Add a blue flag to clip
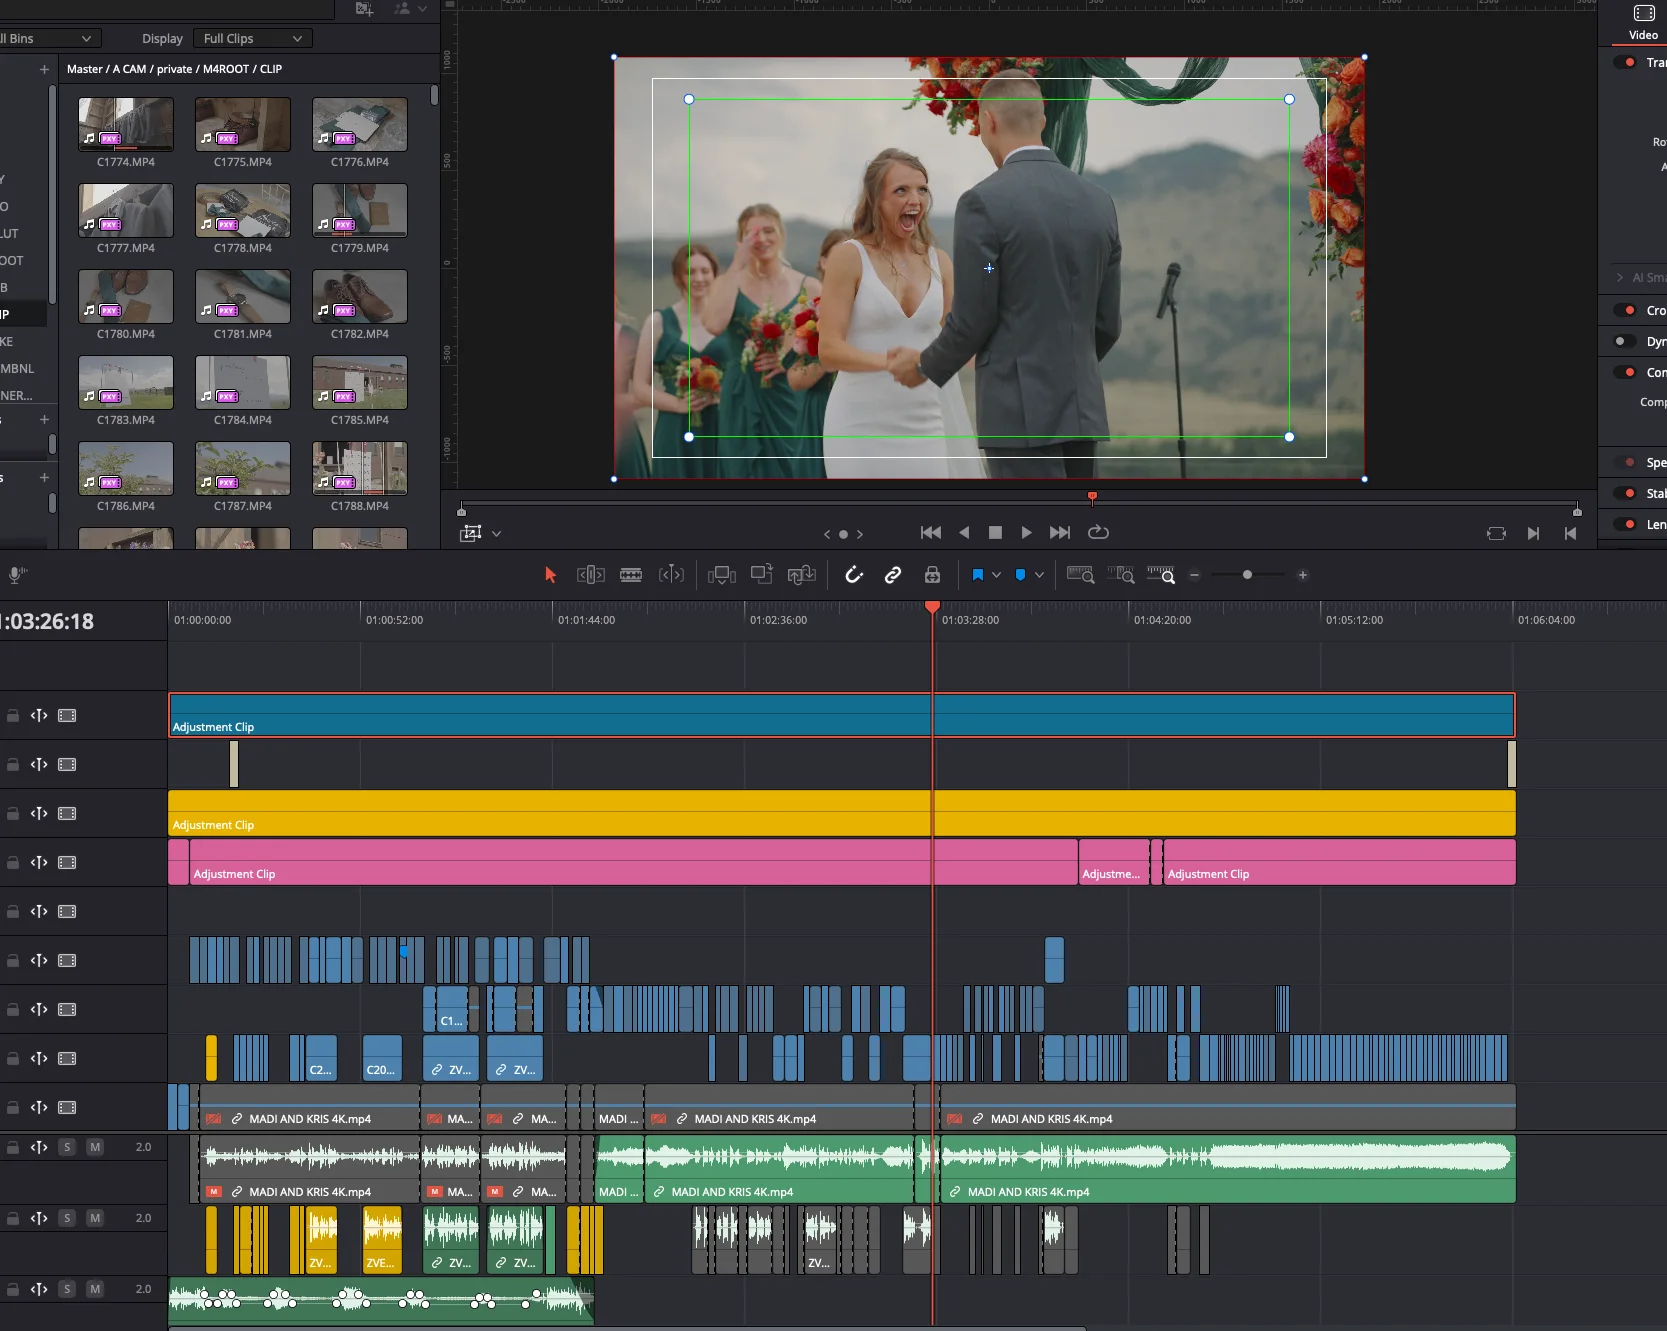This screenshot has width=1667, height=1331. (x=978, y=575)
